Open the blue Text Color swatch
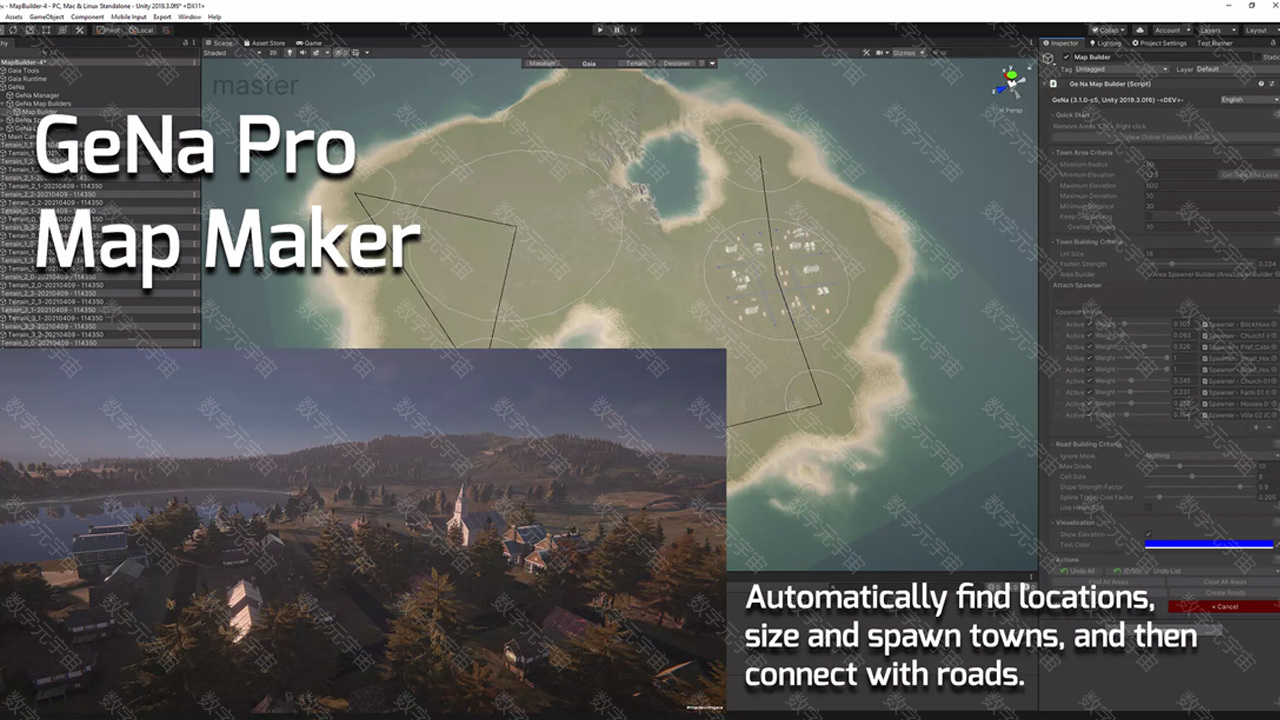This screenshot has height=720, width=1280. 1209,544
